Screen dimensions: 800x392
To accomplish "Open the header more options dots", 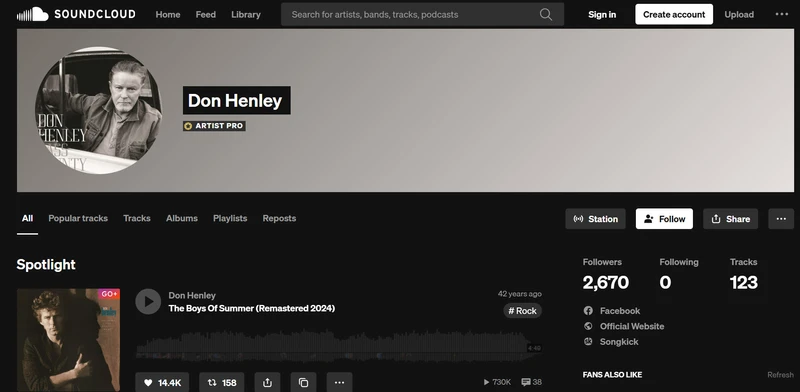I will pos(782,14).
